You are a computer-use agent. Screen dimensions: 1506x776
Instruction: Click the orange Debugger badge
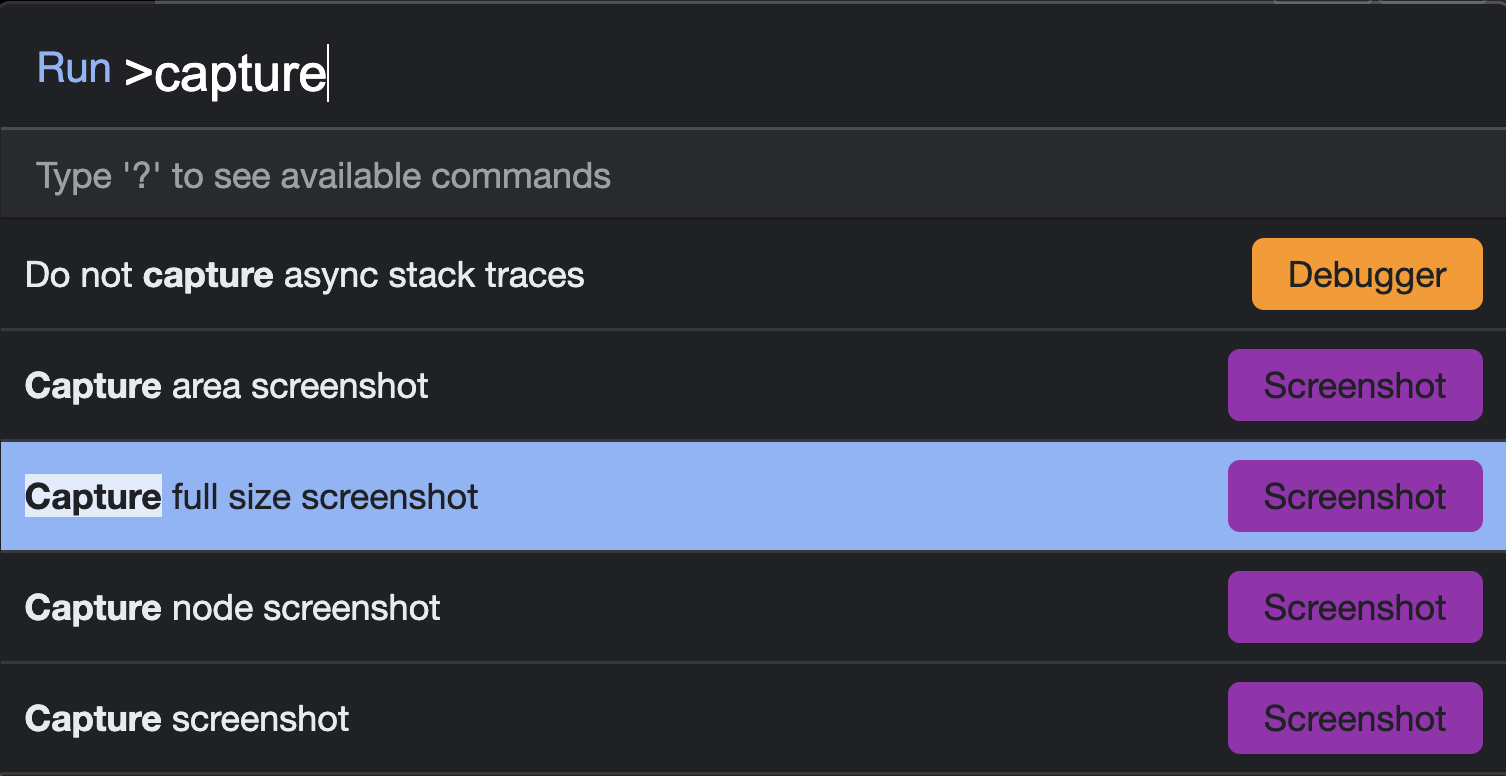[1366, 275]
